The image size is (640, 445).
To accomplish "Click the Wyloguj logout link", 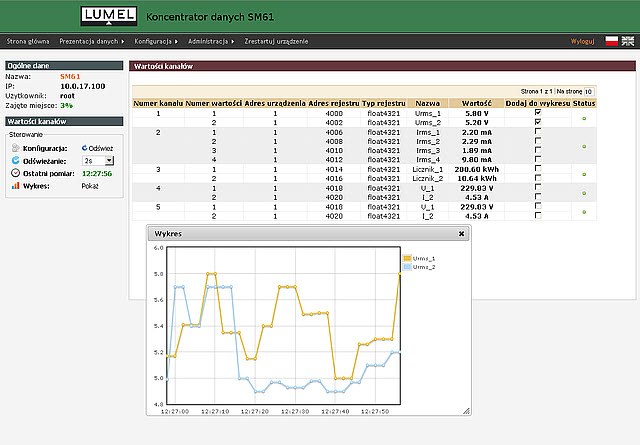I will (582, 42).
